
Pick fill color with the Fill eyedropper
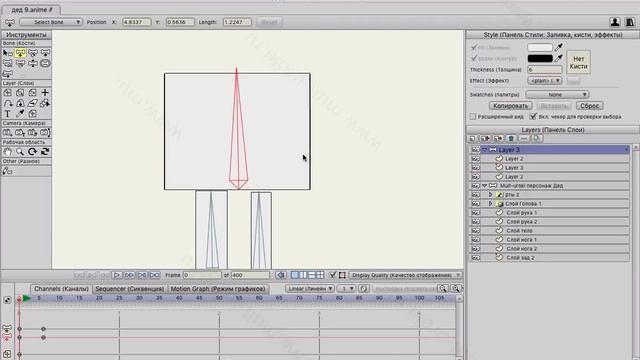click(x=559, y=47)
